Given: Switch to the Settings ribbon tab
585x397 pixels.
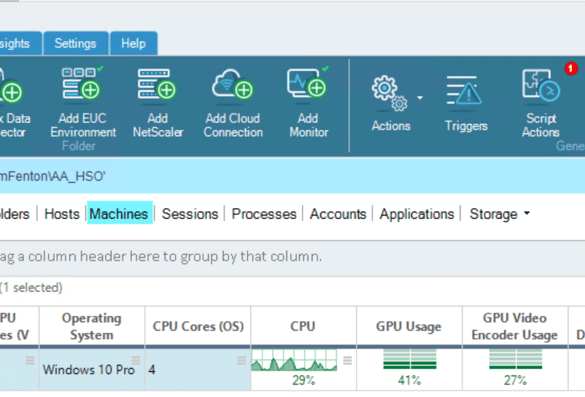Looking at the screenshot, I should [x=76, y=43].
